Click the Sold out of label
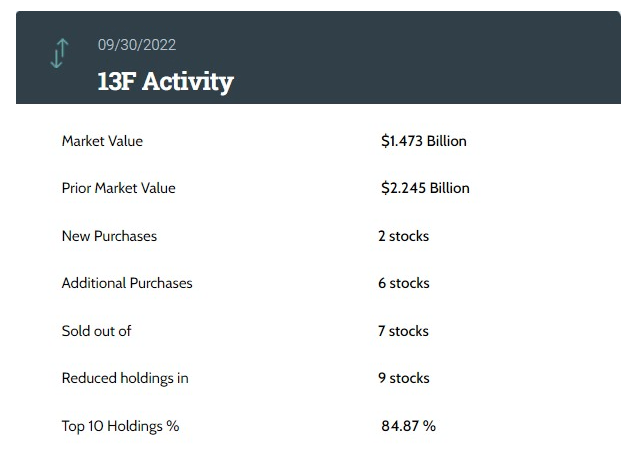This screenshot has width=638, height=463. [96, 331]
